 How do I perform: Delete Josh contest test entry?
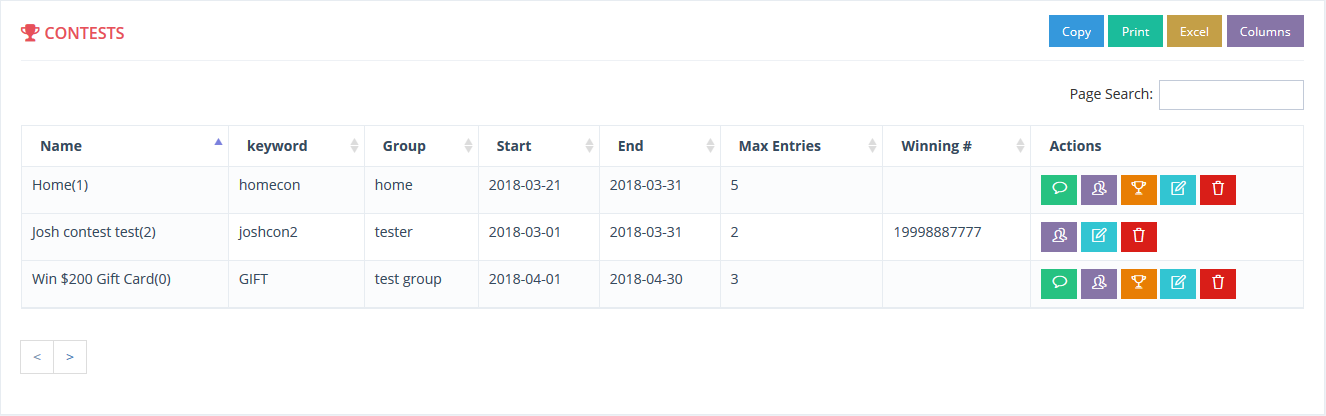point(1139,237)
